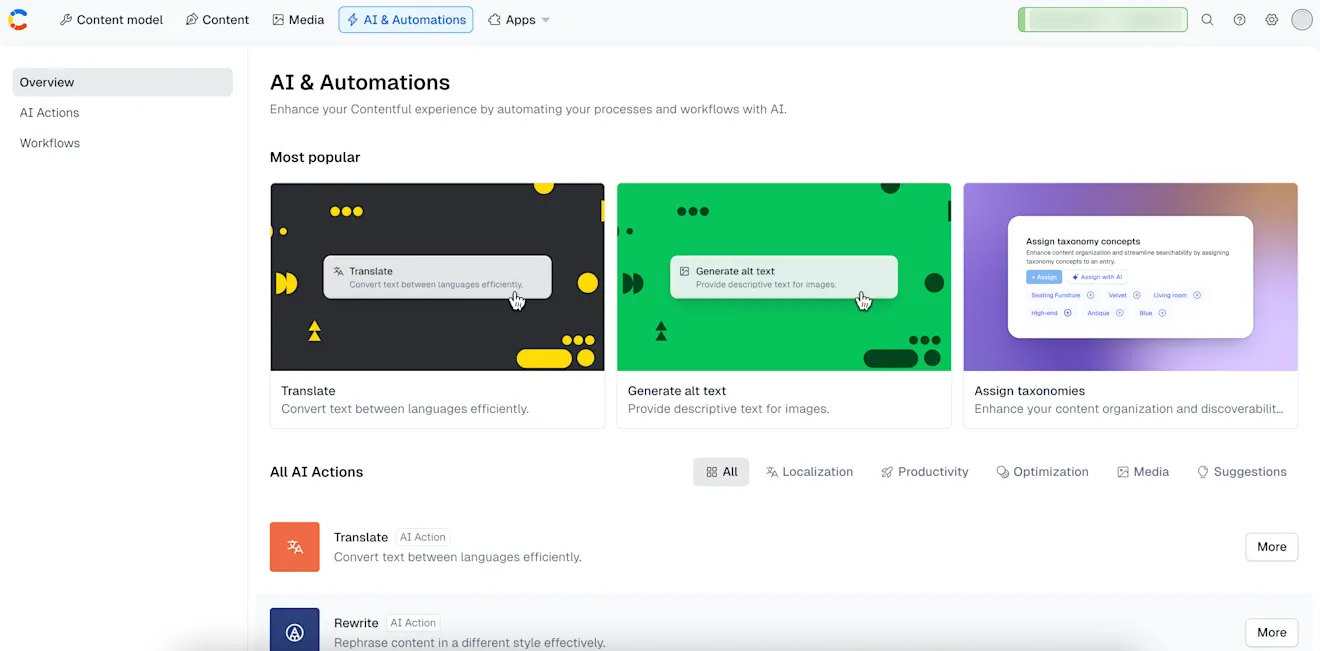Click the user avatar circle
Screen dimensions: 1320x651
point(1301,20)
